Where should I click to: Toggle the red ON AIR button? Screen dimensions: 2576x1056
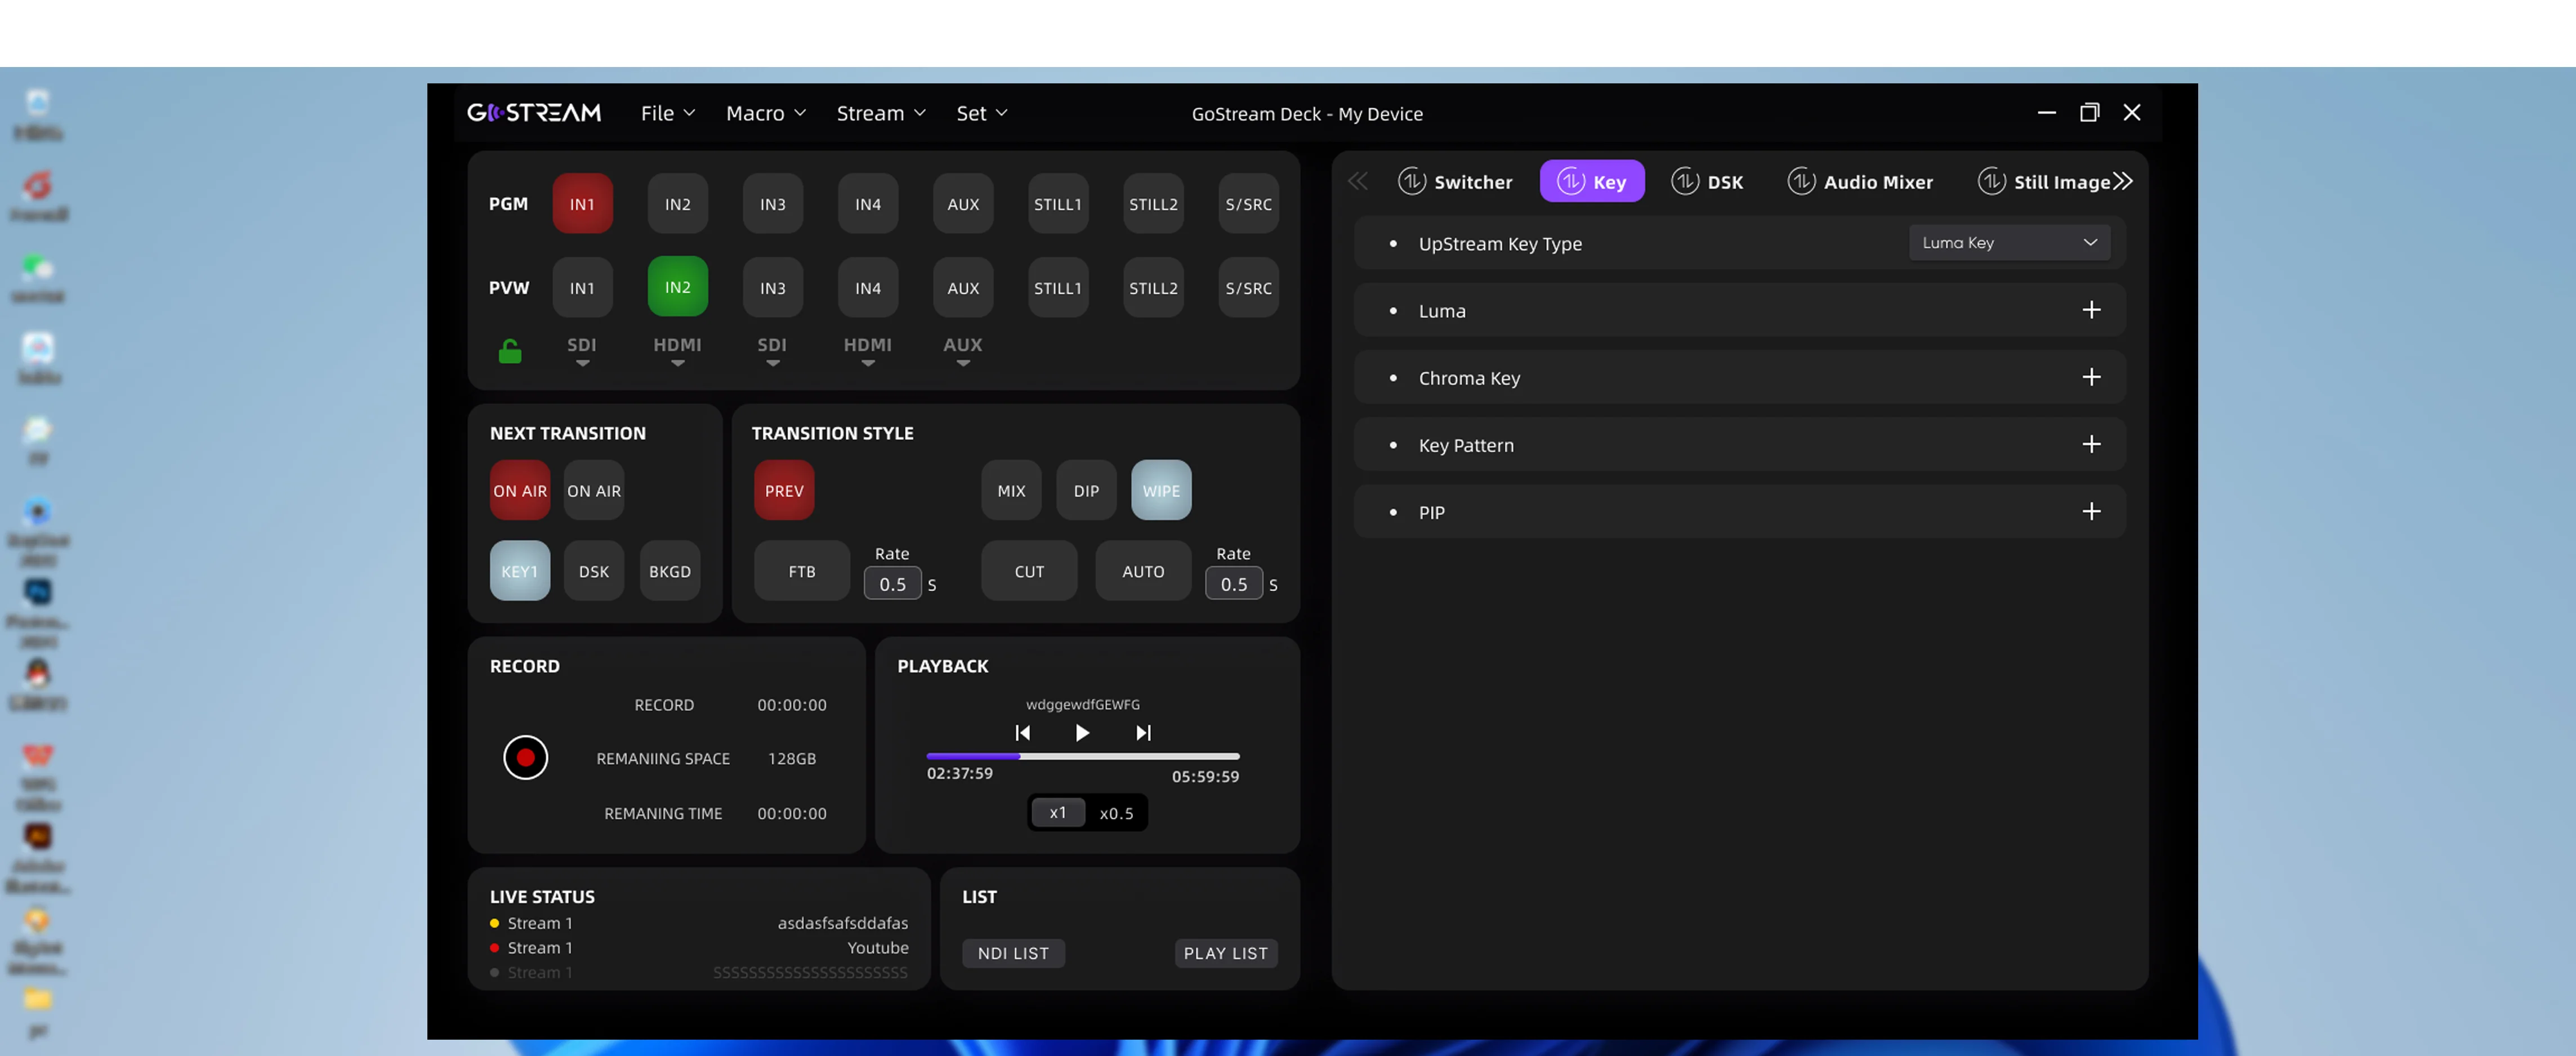pos(520,490)
